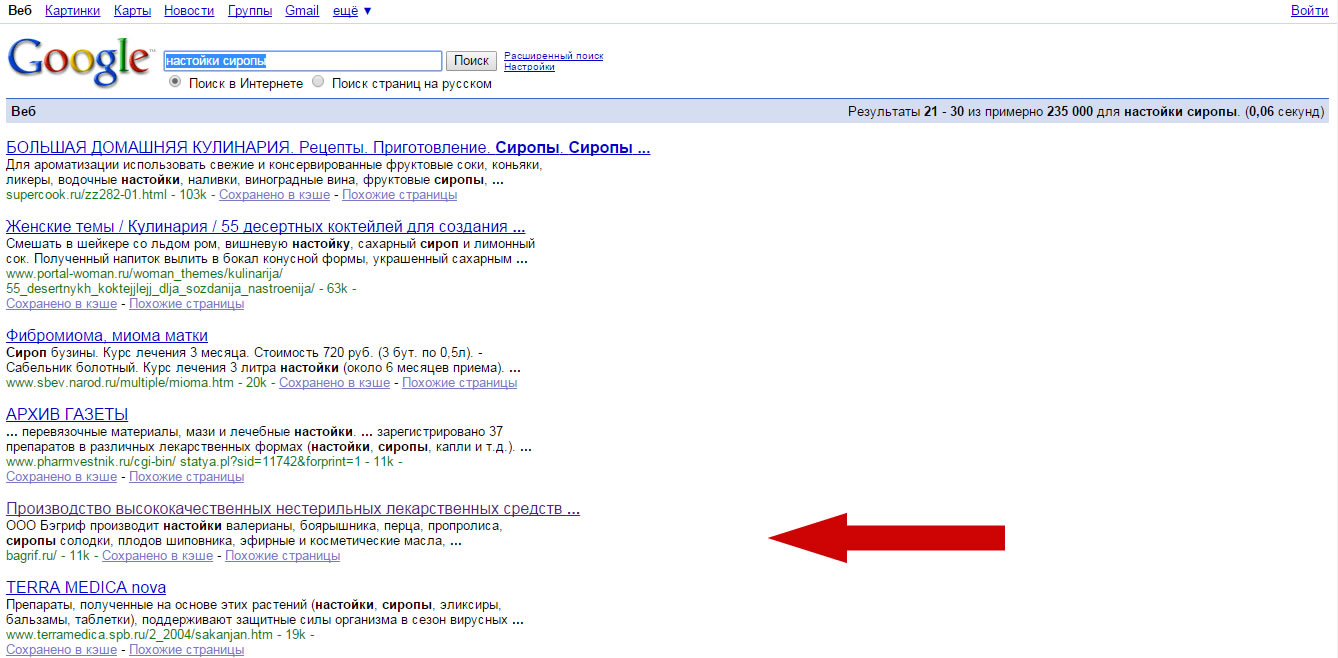The width and height of the screenshot is (1338, 658).
Task: Click the 'www.pharmvestnik.ru/cgi-bin/' URL text
Action: (x=91, y=461)
